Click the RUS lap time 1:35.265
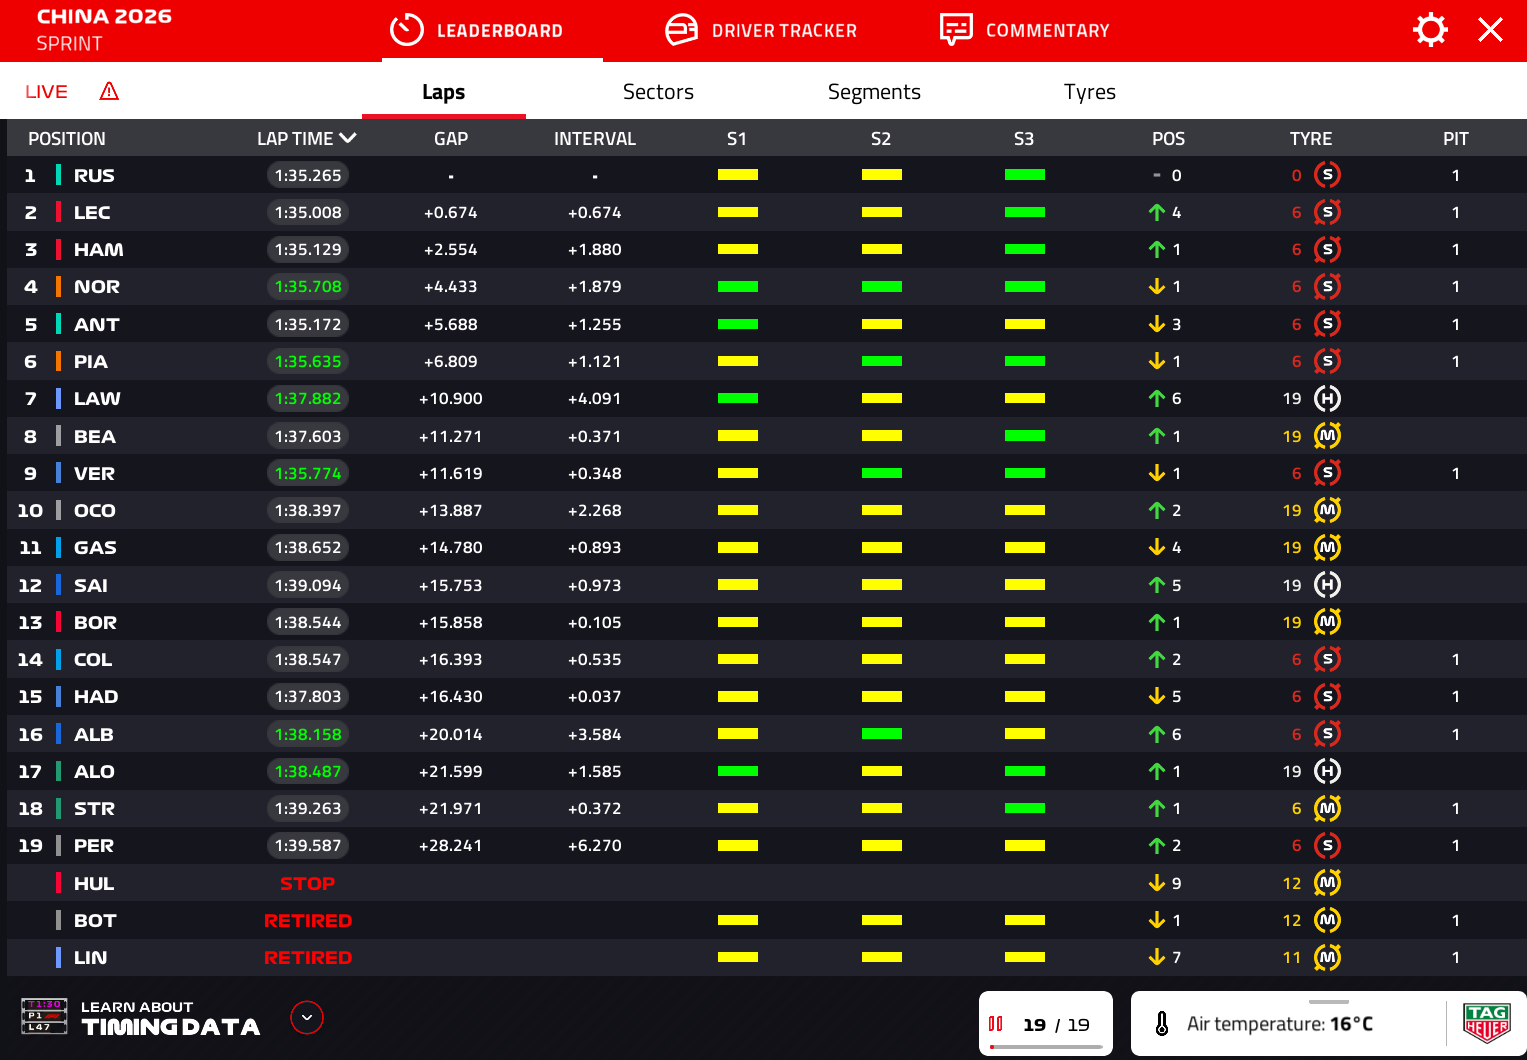The image size is (1527, 1060). (308, 175)
